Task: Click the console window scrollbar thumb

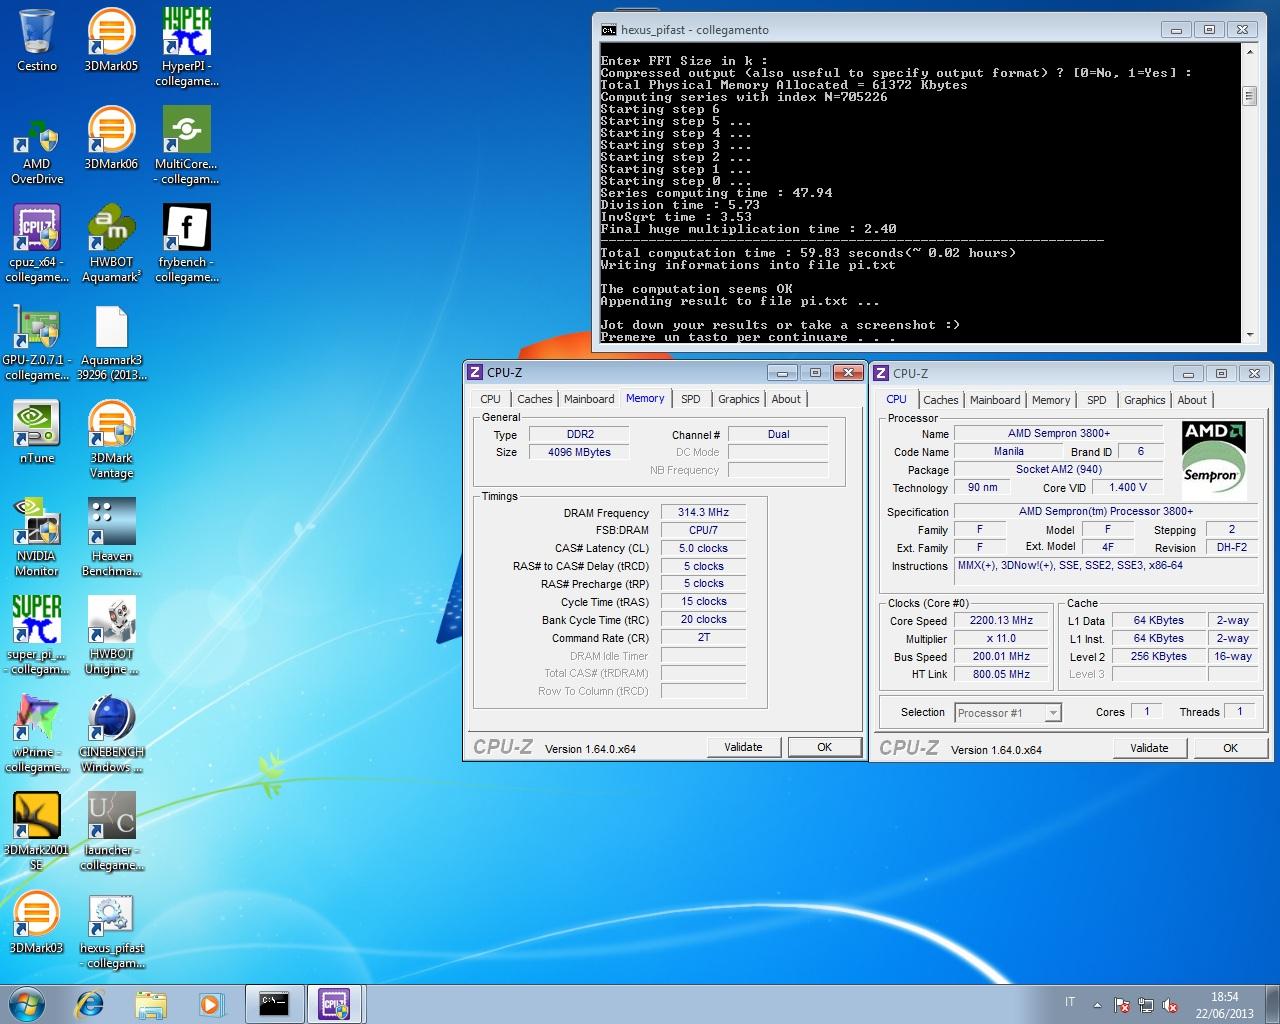Action: coord(1249,96)
